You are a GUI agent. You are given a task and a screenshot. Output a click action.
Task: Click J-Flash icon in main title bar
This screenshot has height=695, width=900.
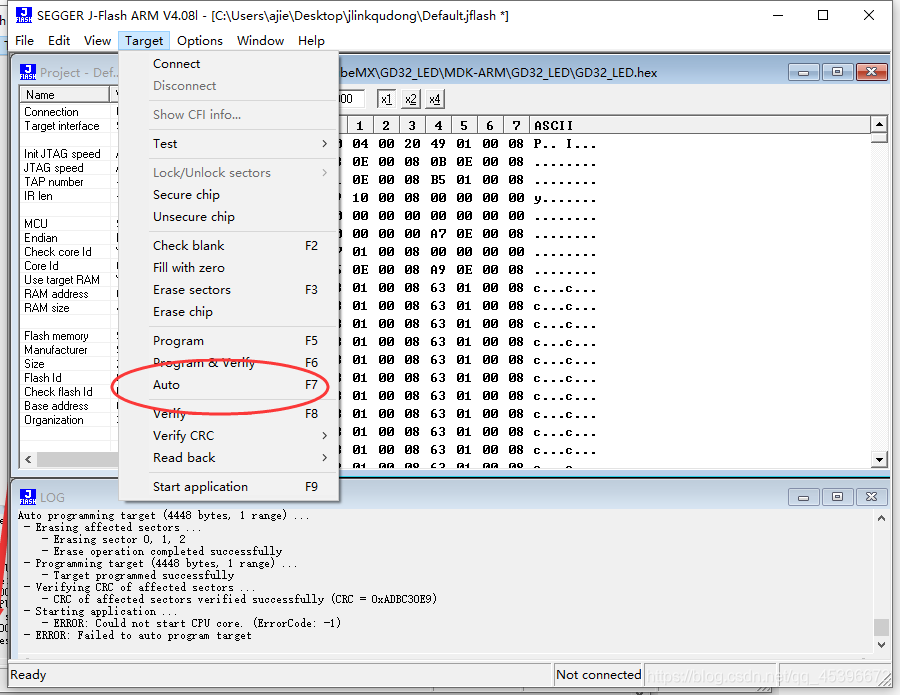point(24,15)
